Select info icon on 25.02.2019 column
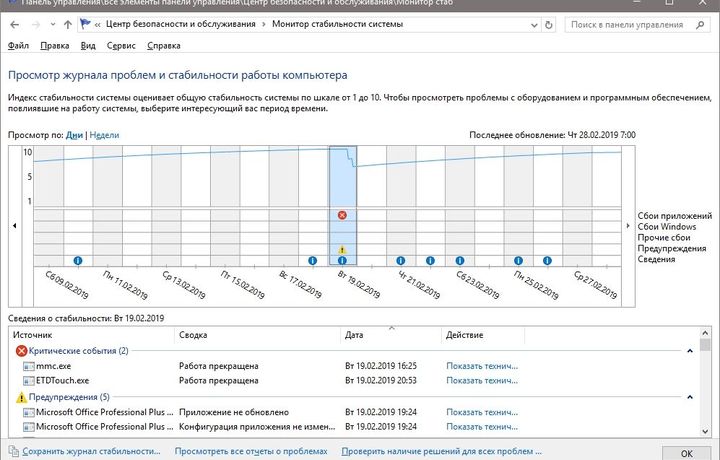 518,260
